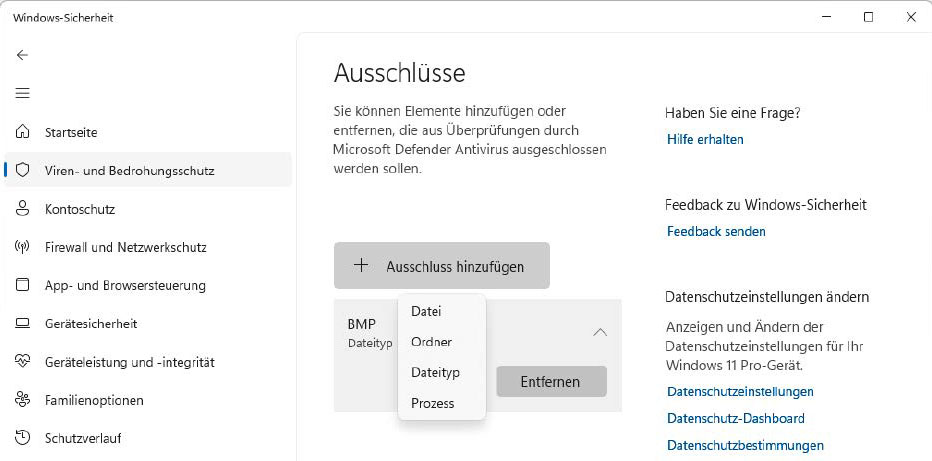The width and height of the screenshot is (932, 461).
Task: Open Schutzverlauf history icon
Action: click(x=22, y=438)
